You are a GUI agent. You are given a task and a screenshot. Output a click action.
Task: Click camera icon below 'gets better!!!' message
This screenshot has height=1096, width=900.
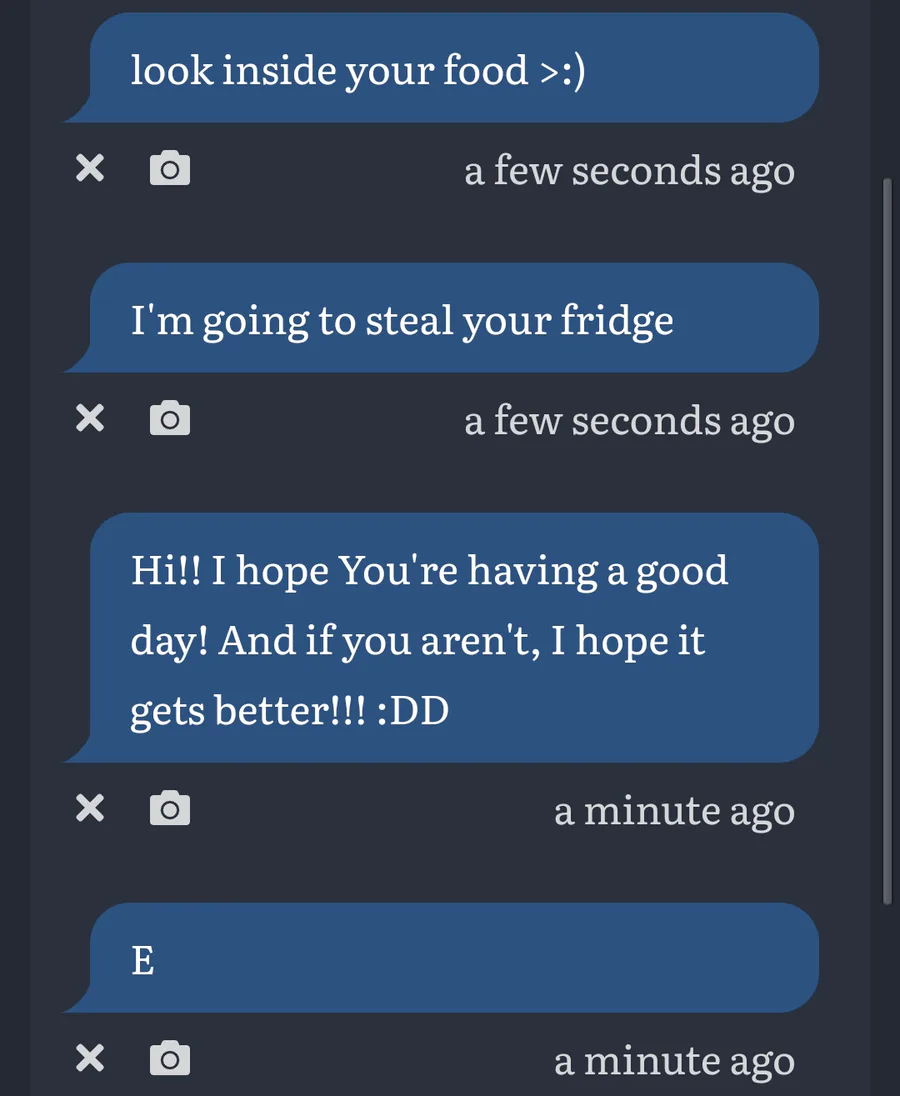coord(170,808)
